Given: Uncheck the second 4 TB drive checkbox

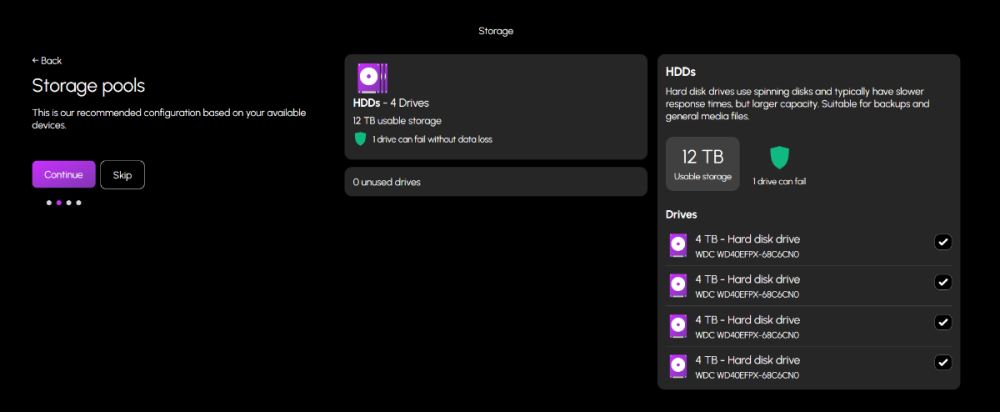Looking at the screenshot, I should pos(943,282).
